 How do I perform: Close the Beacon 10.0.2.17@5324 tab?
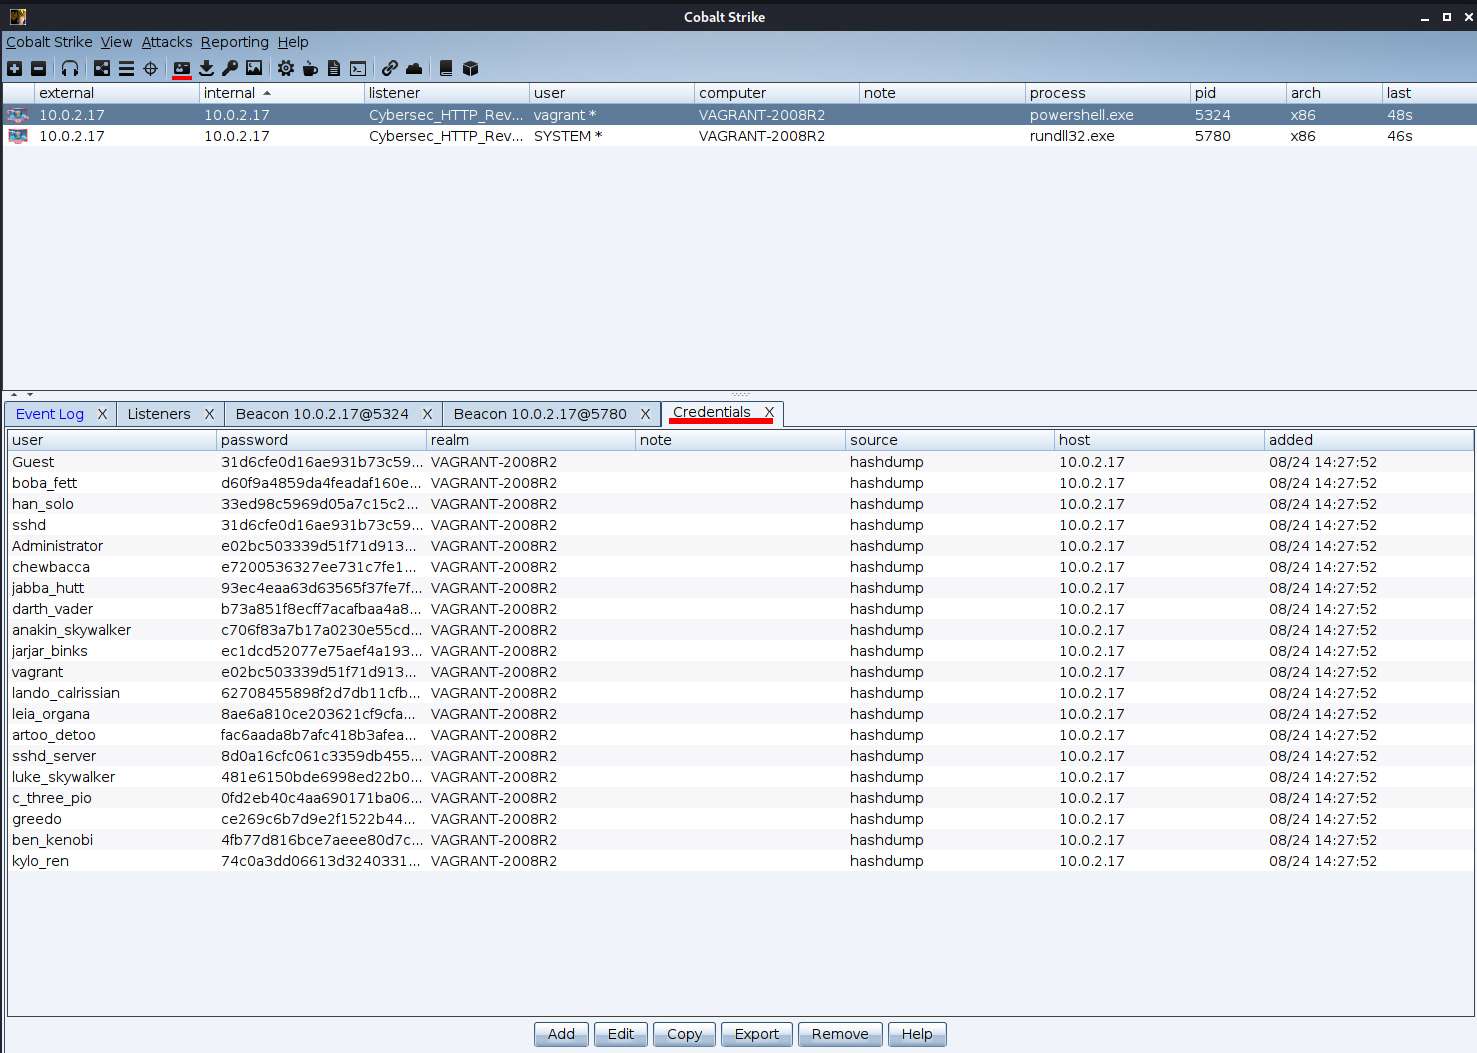tap(427, 414)
